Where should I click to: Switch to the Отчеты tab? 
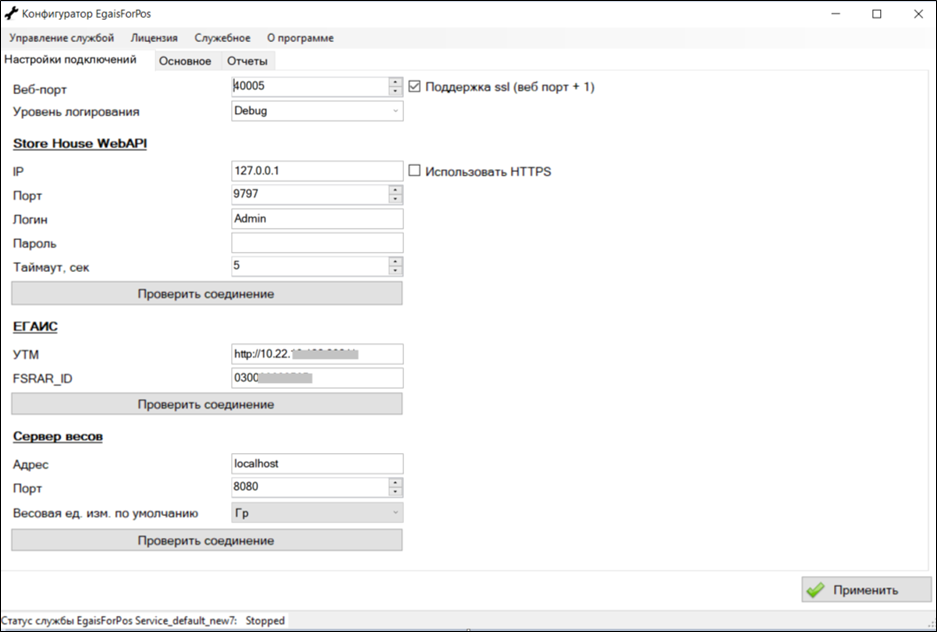point(247,61)
